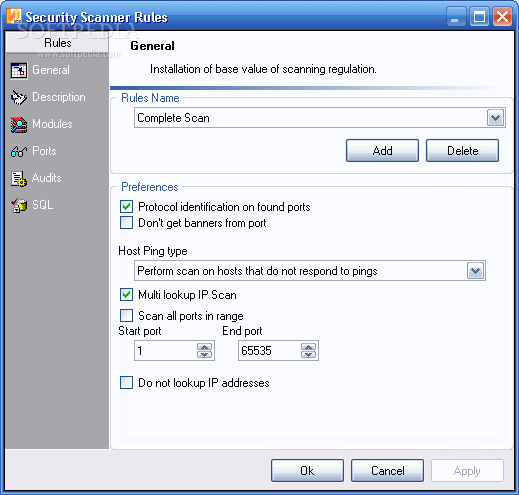Open the General rules page
The image size is (519, 495).
pos(51,70)
